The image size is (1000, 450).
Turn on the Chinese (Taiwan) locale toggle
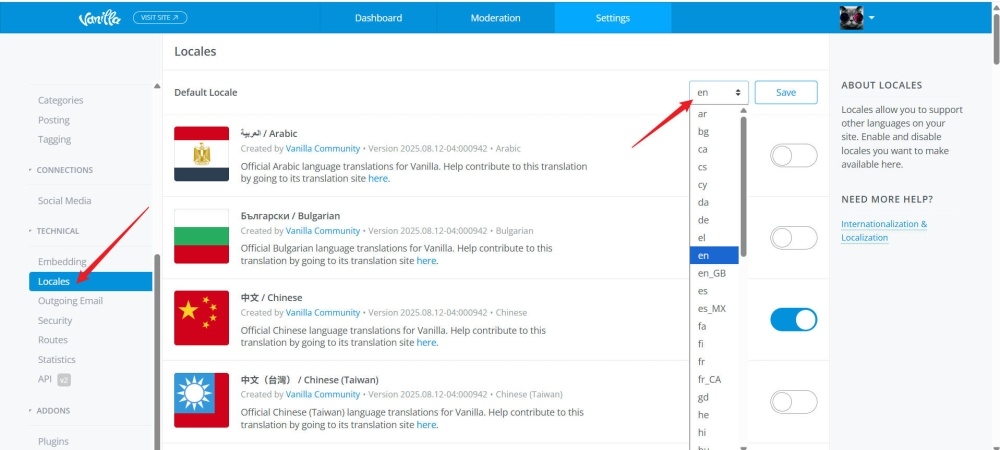click(793, 401)
